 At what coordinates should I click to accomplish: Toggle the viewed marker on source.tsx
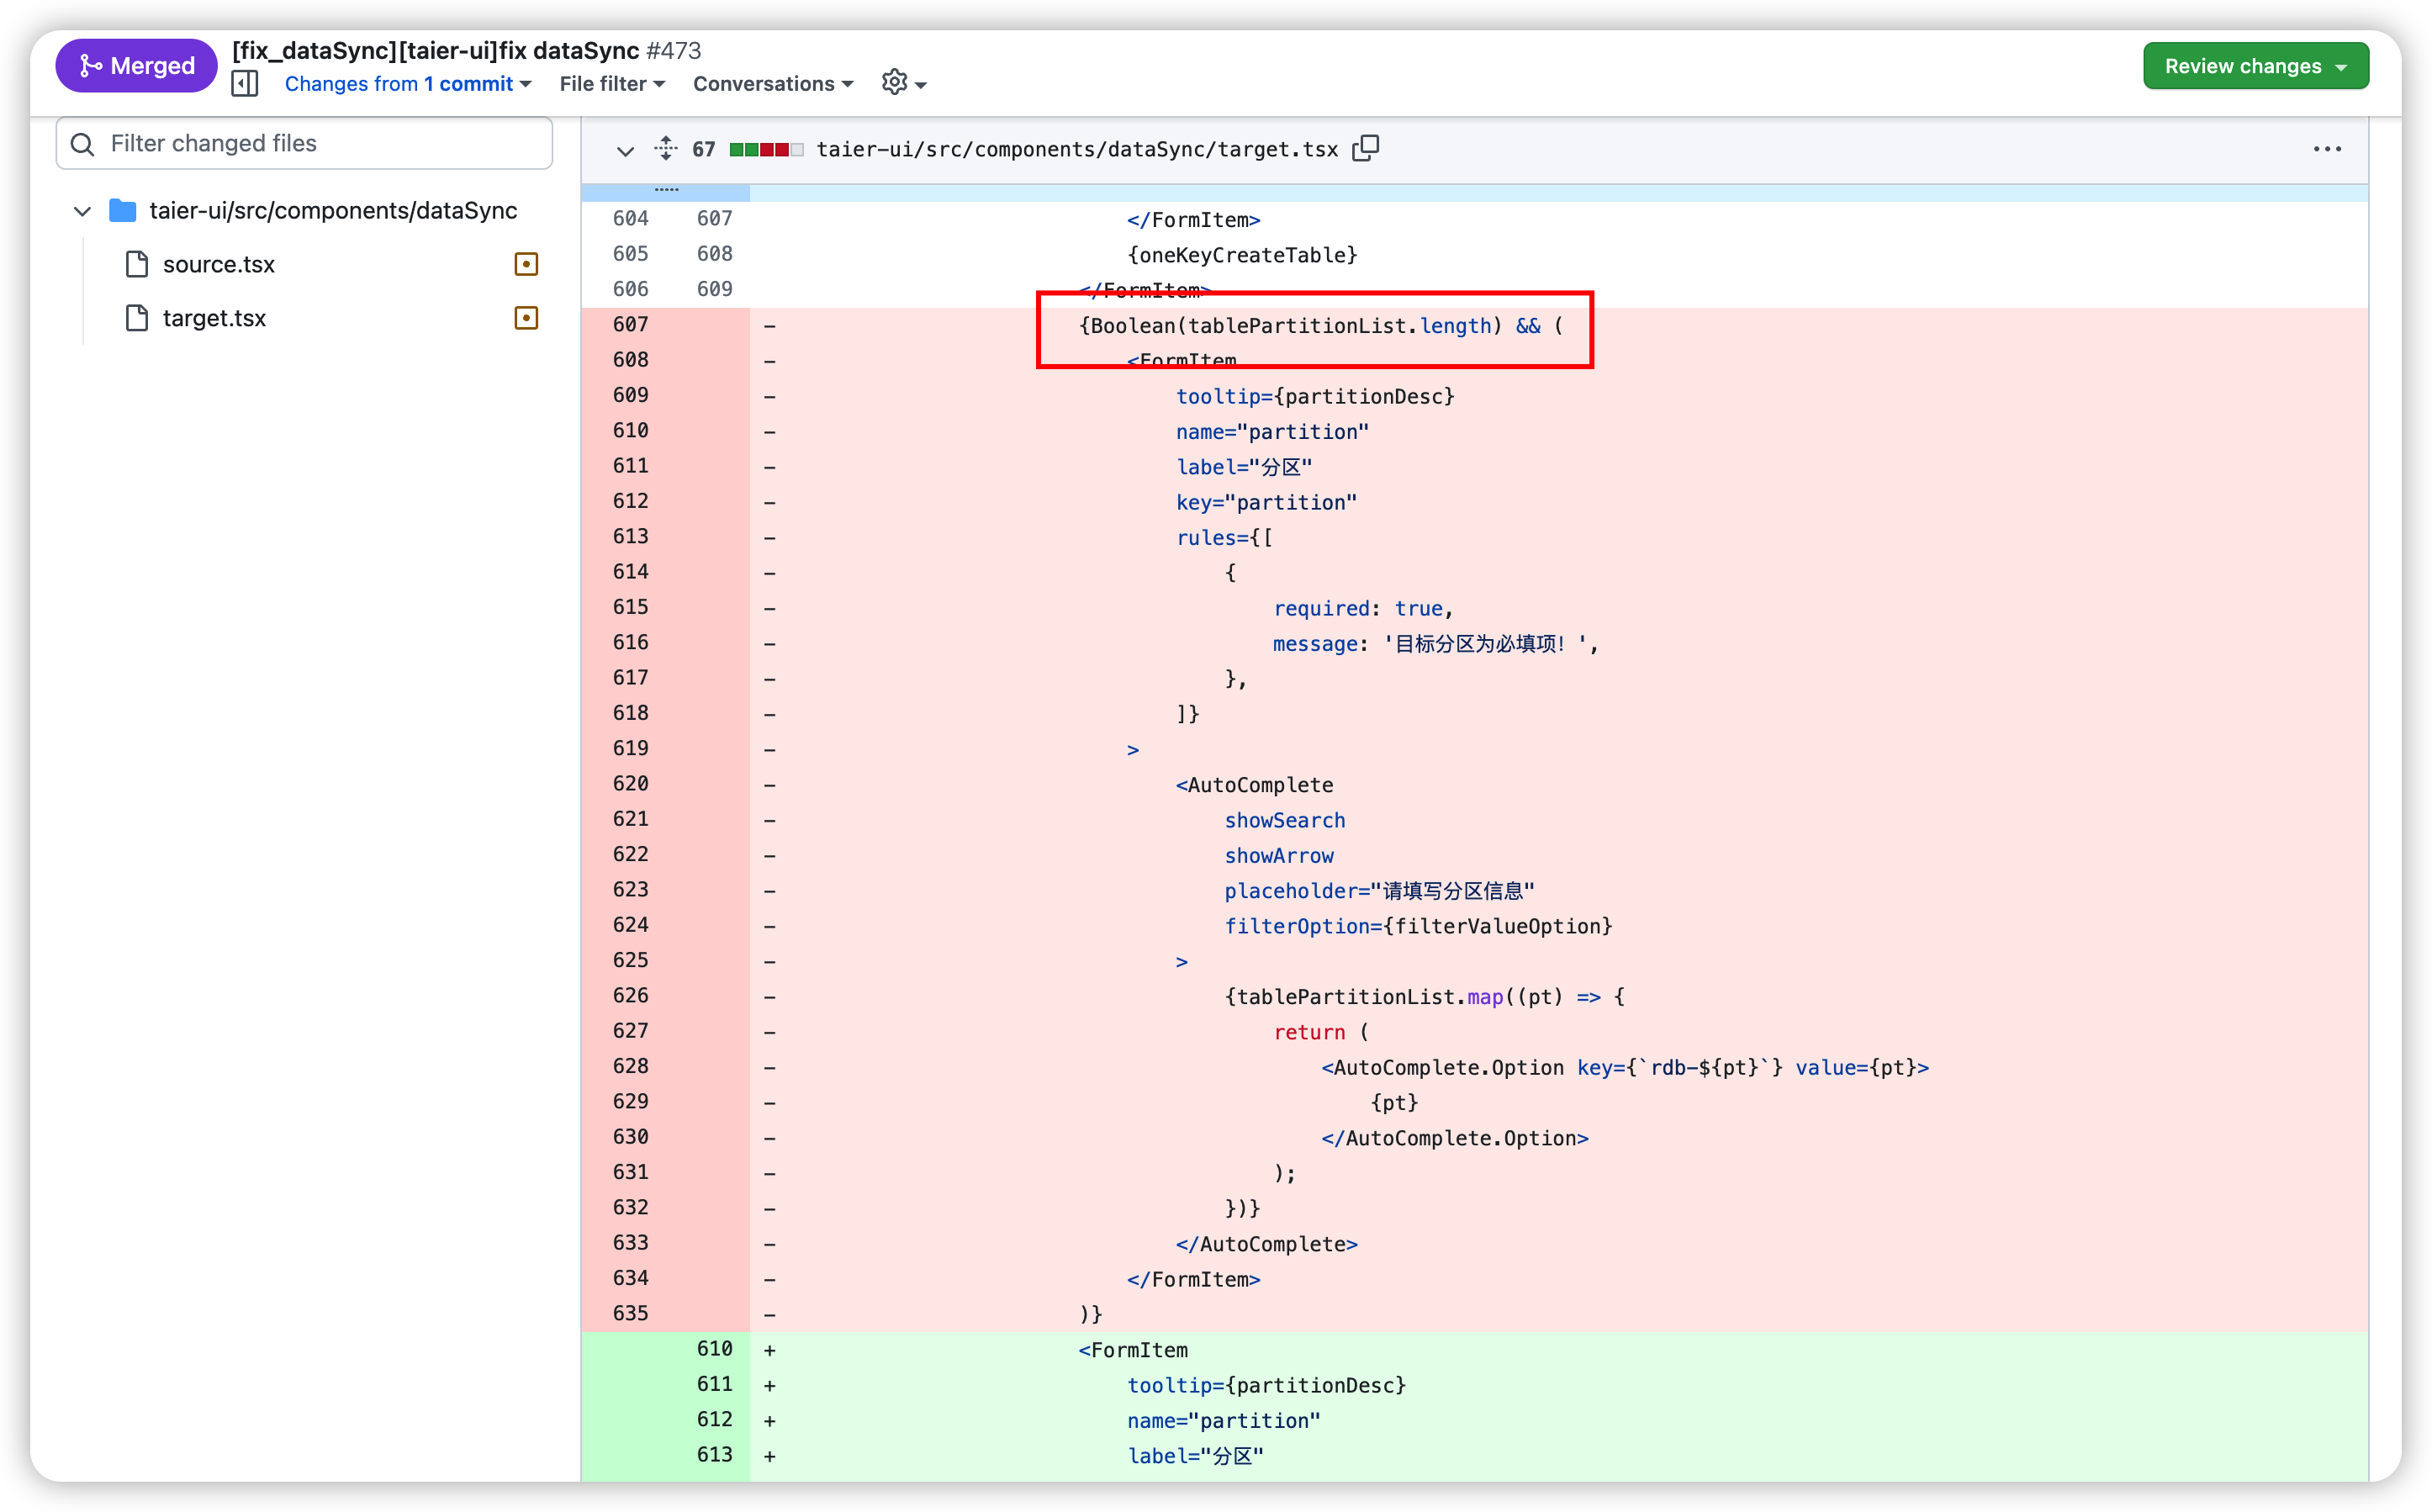pyautogui.click(x=527, y=263)
